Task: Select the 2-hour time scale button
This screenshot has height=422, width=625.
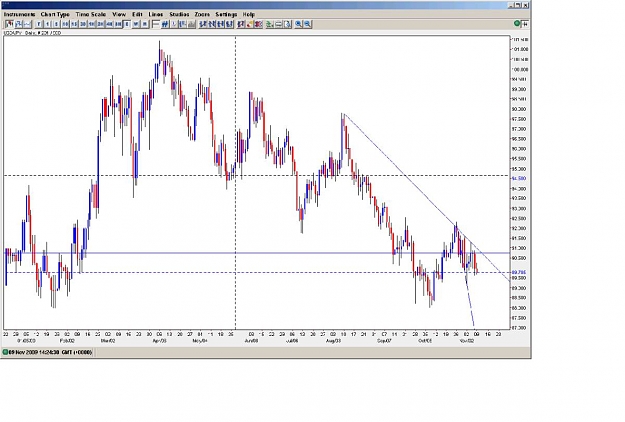Action: pos(100,24)
